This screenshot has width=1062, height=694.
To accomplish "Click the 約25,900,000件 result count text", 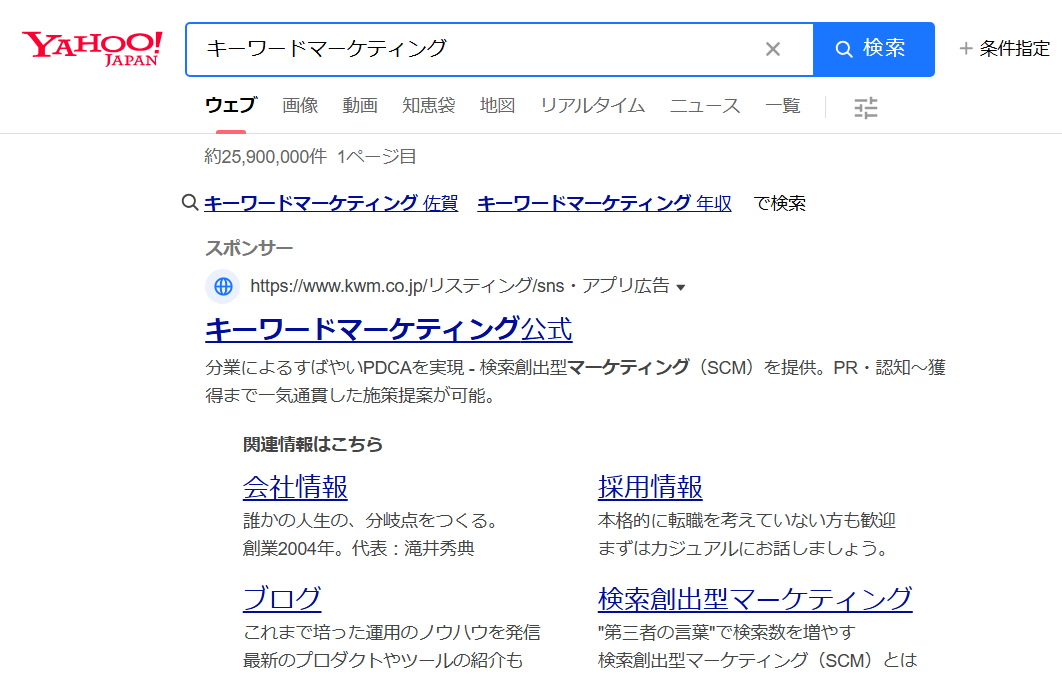I will pyautogui.click(x=266, y=157).
